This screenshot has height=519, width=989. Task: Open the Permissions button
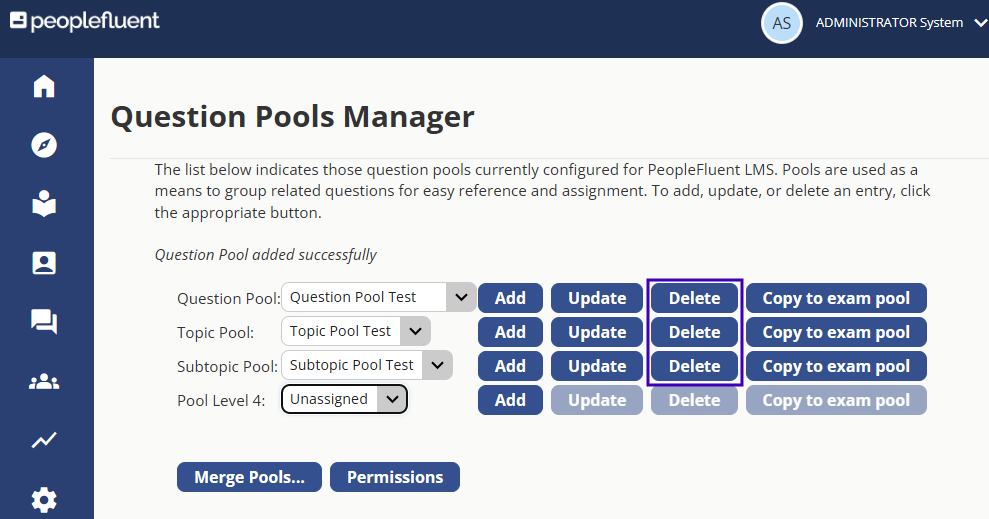(395, 477)
